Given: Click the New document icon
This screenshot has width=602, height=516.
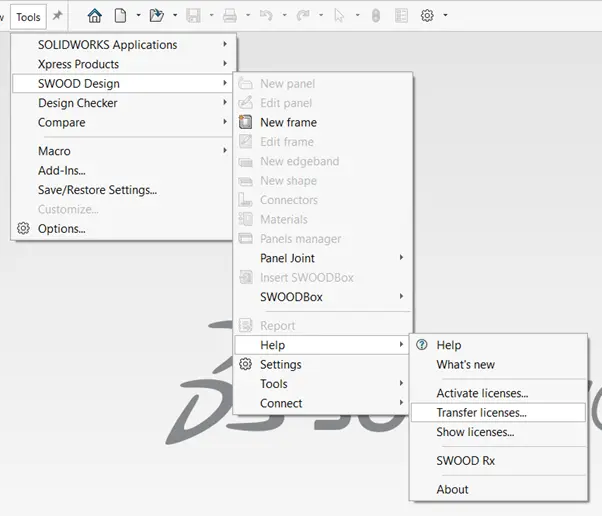Looking at the screenshot, I should pyautogui.click(x=120, y=16).
